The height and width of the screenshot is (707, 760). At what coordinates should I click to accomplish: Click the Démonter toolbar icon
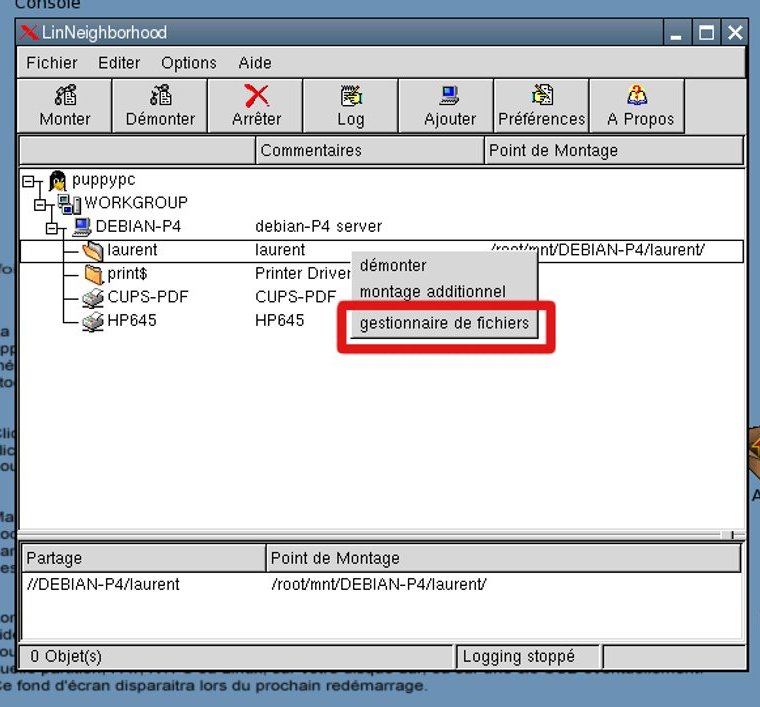click(x=160, y=96)
